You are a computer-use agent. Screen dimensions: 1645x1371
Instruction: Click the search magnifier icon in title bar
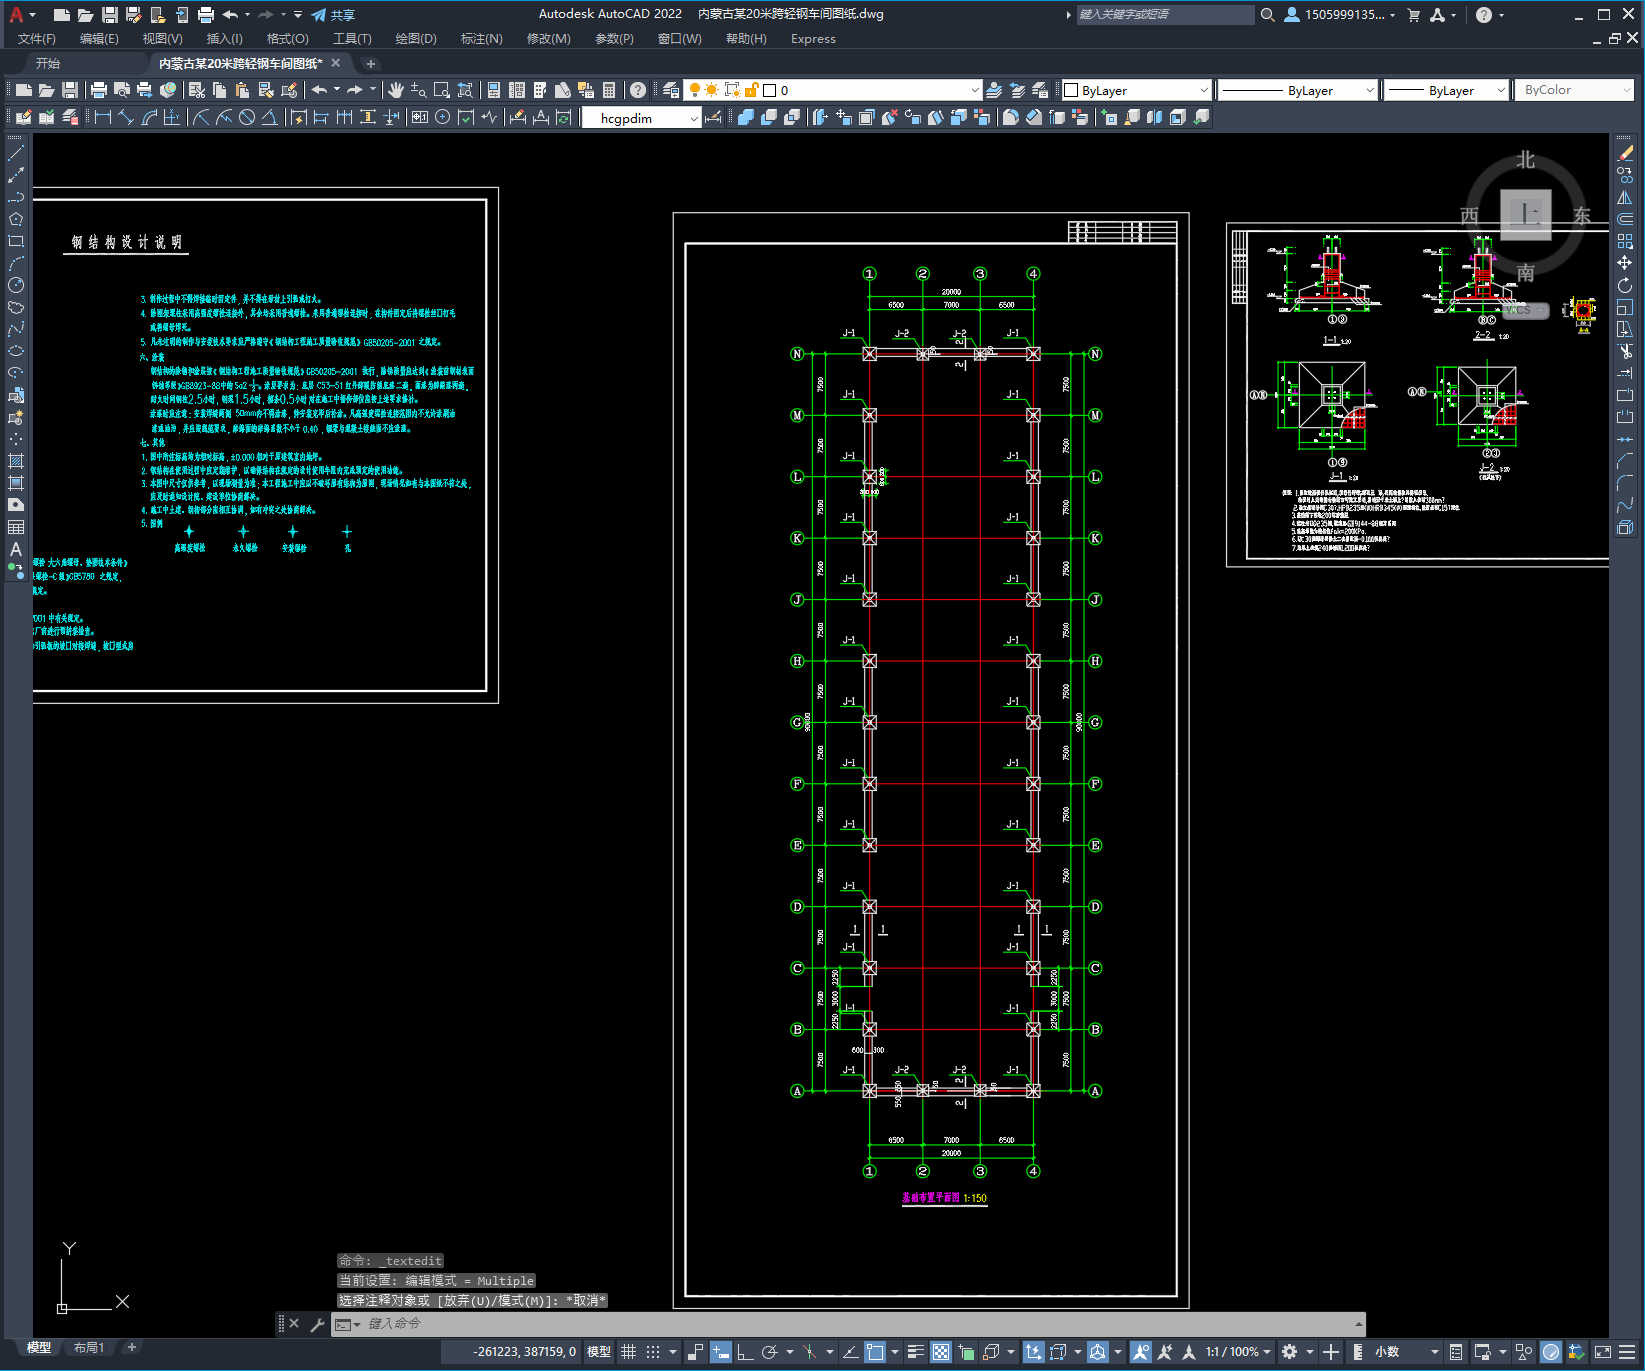click(x=1267, y=14)
